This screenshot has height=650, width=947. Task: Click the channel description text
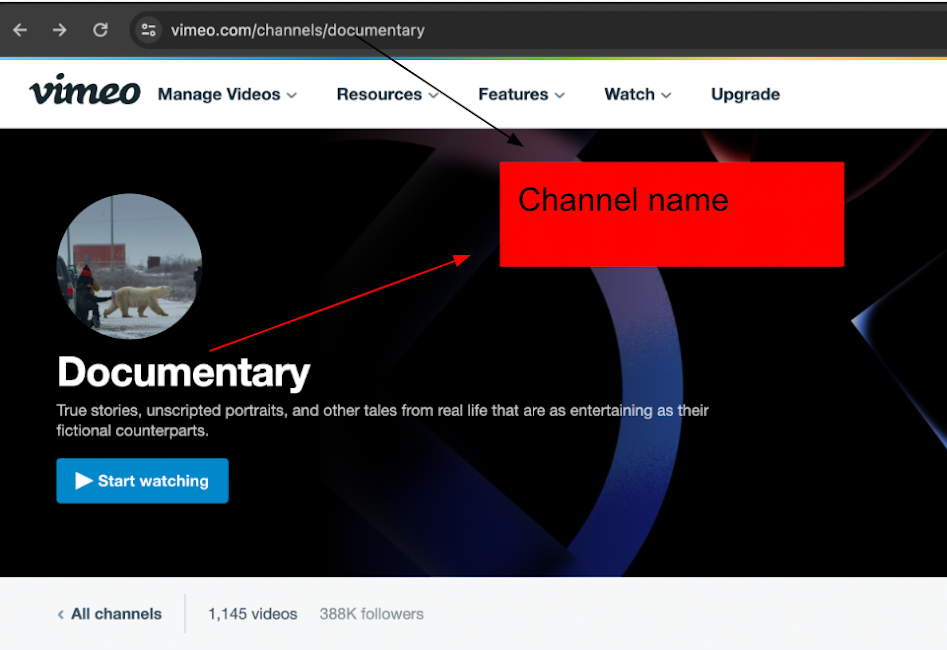point(382,421)
